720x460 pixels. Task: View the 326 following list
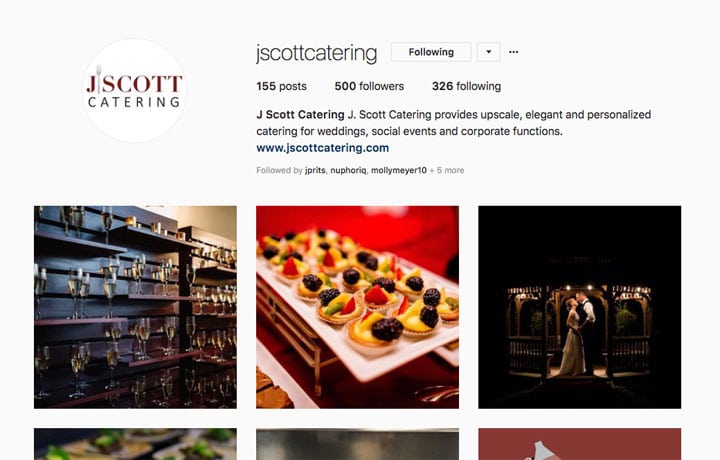coord(466,86)
